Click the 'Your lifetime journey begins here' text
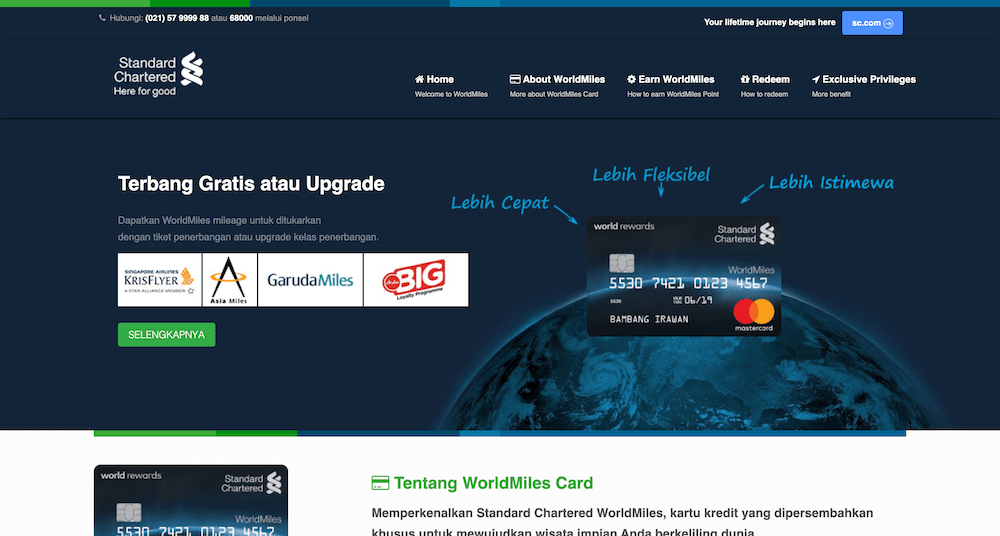The image size is (1000, 536). point(770,22)
